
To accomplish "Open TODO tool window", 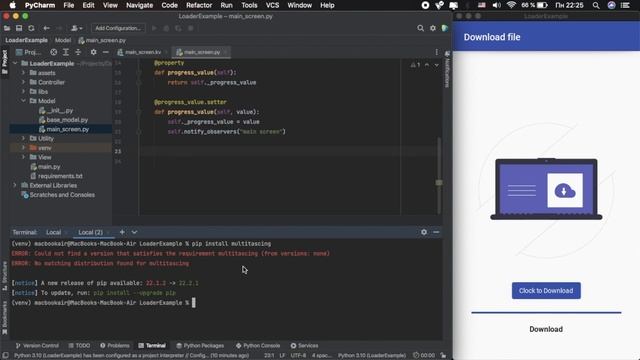I will [79, 345].
